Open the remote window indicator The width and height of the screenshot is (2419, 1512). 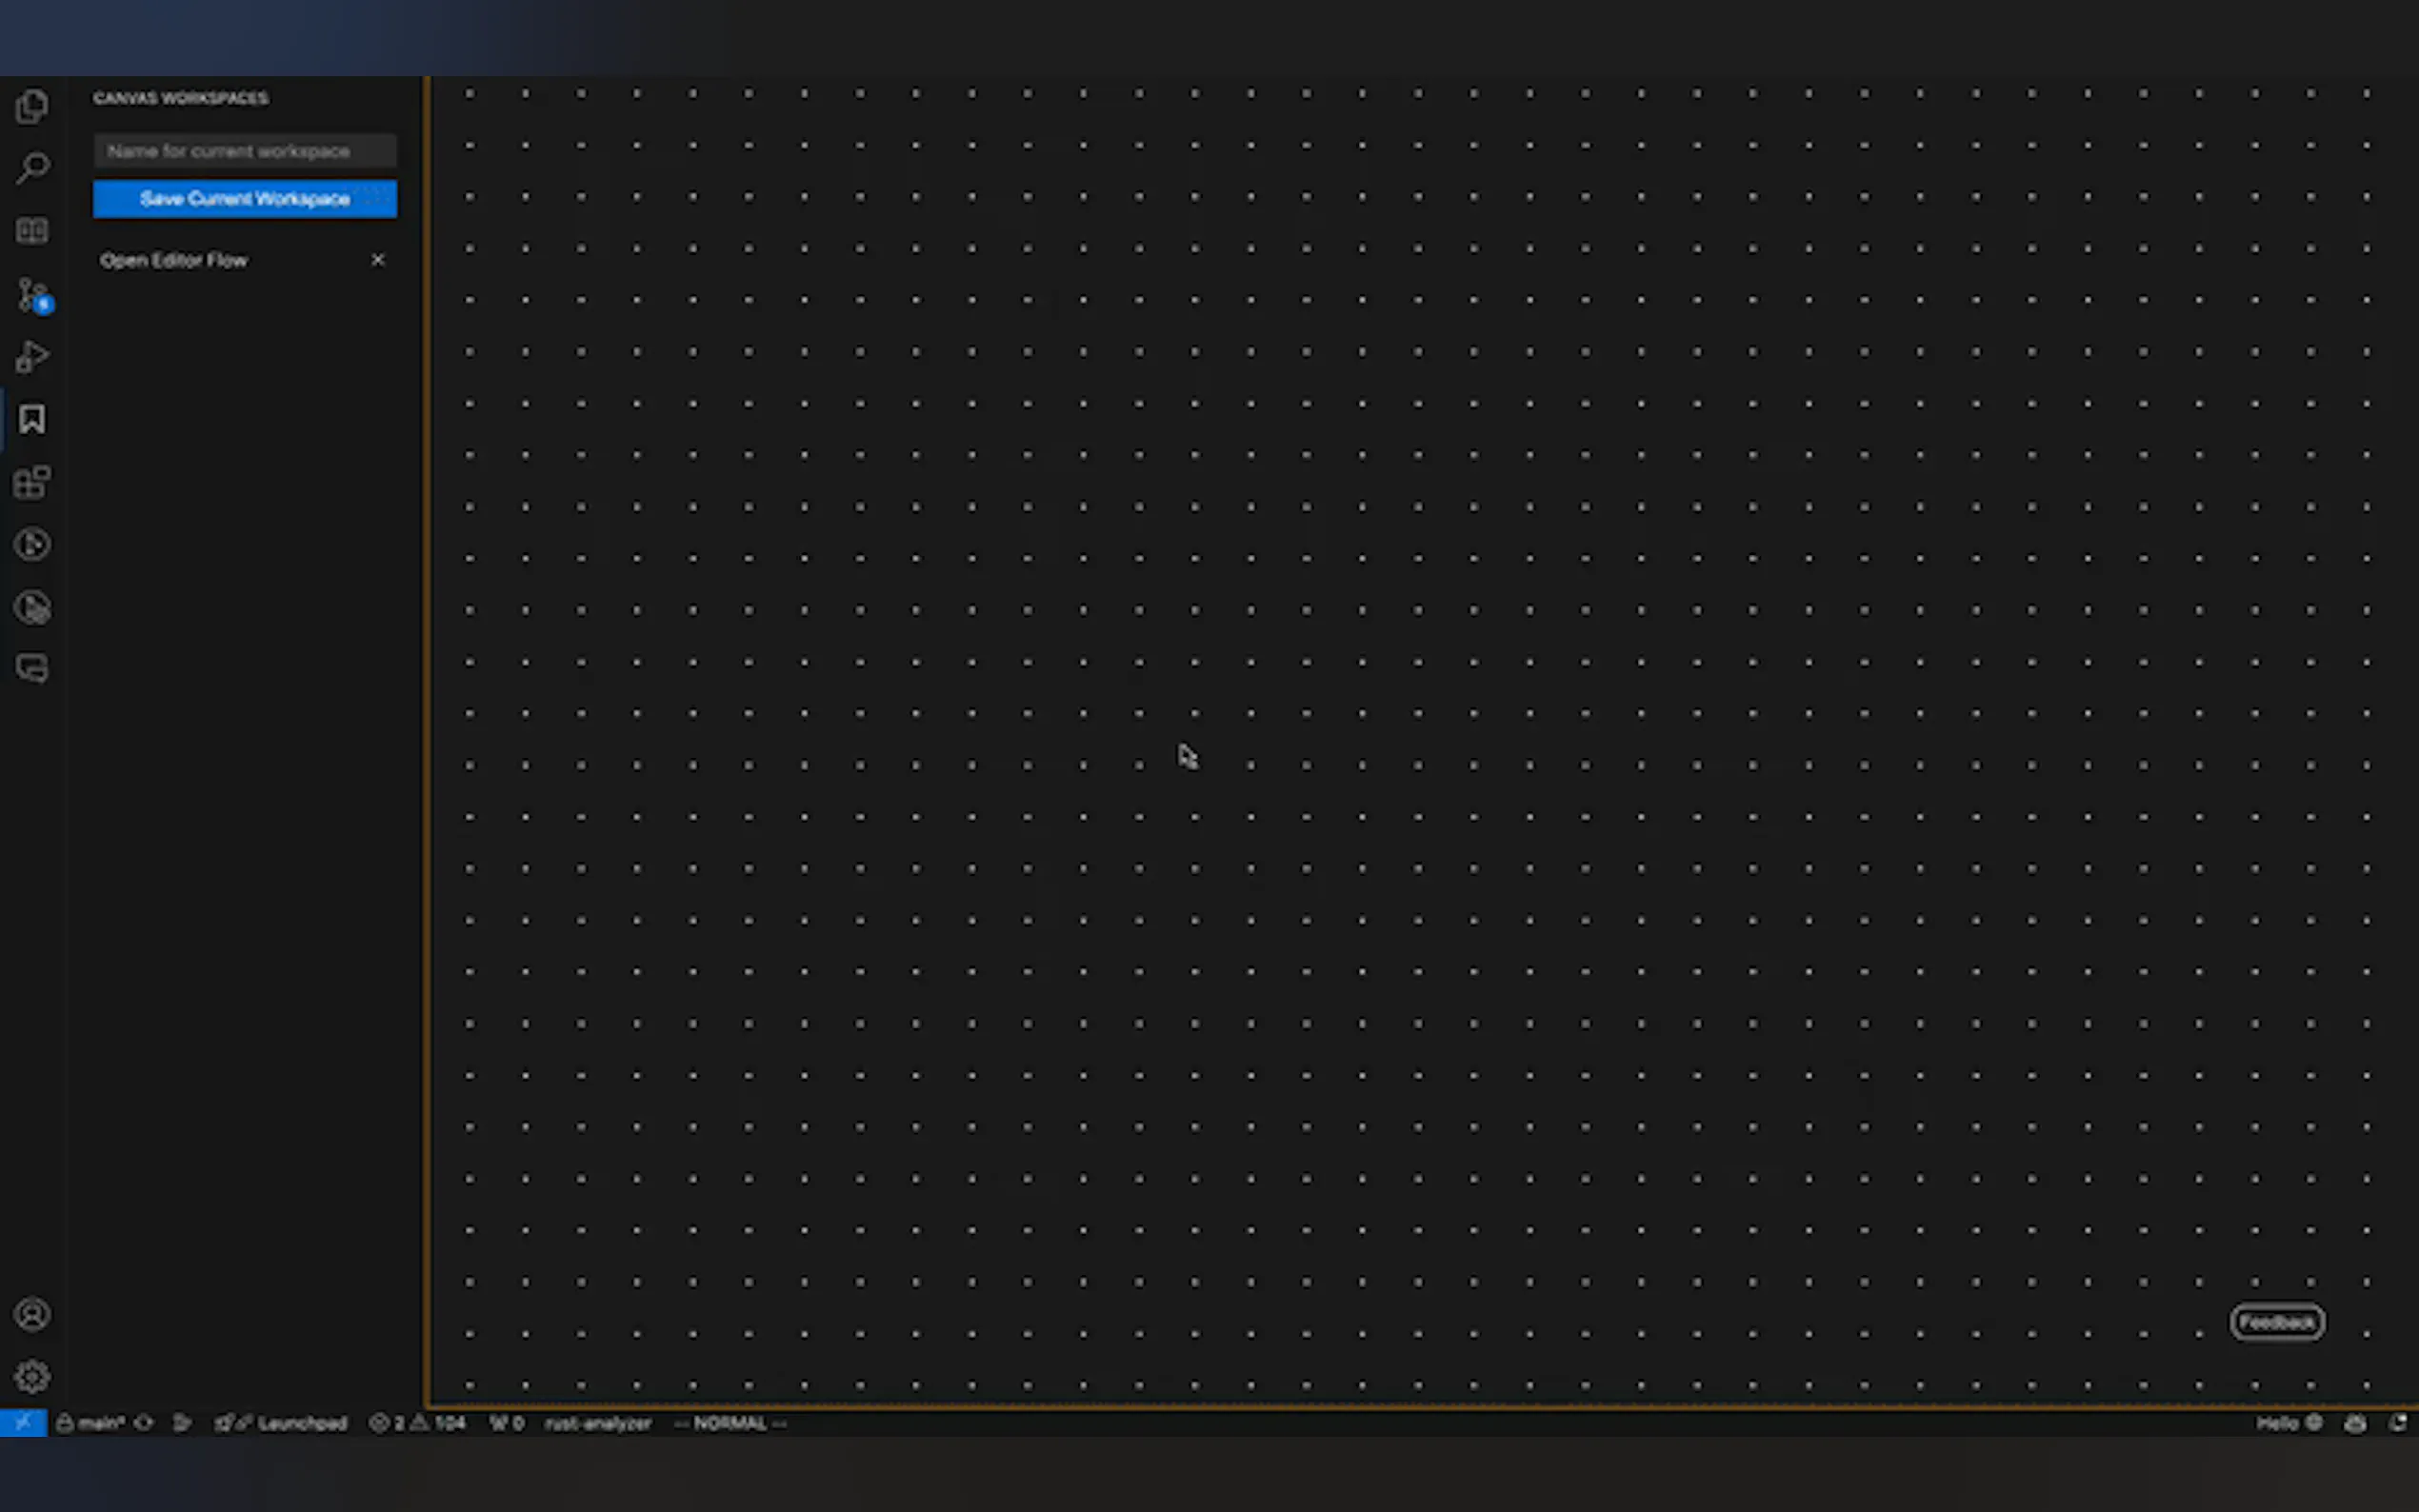(x=23, y=1423)
